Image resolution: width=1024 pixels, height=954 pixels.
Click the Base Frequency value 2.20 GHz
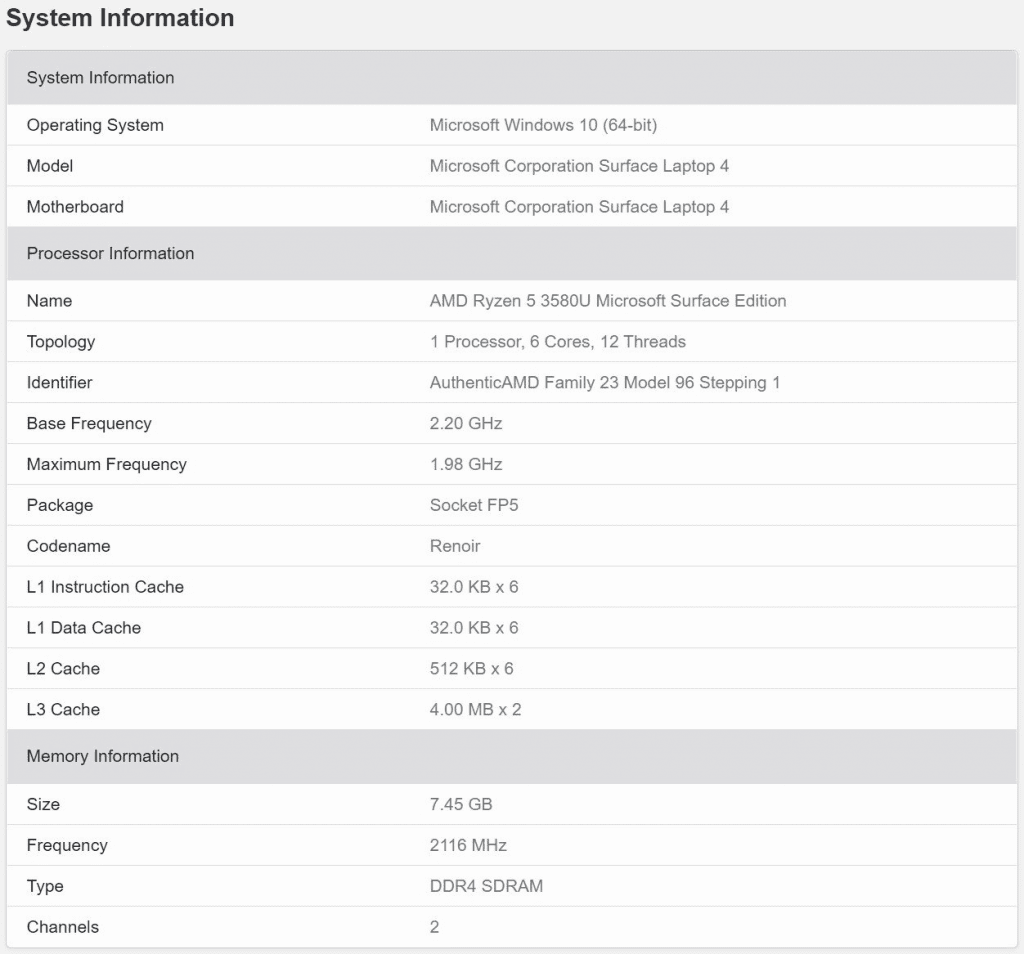pyautogui.click(x=466, y=424)
